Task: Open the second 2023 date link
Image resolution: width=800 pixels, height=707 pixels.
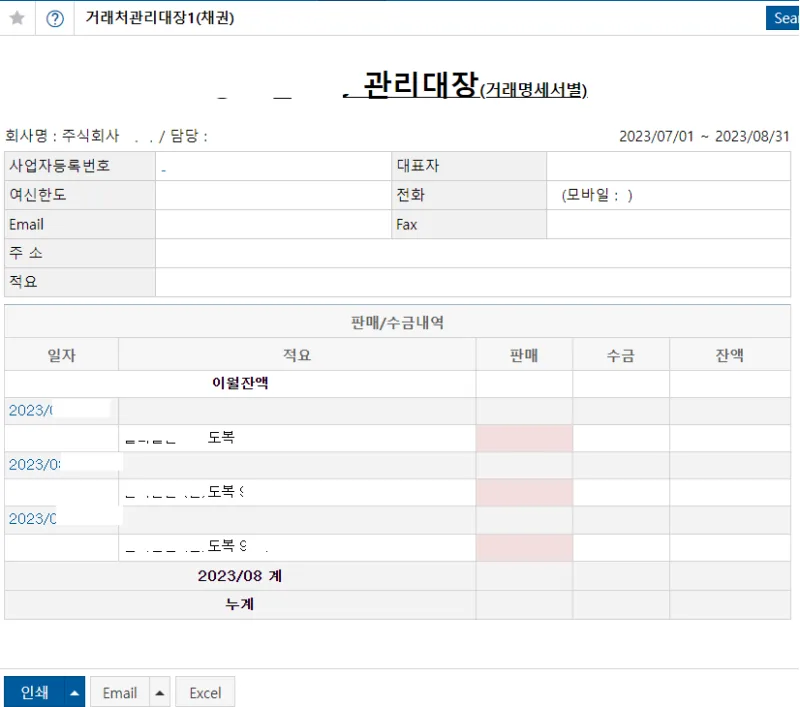Action: [x=35, y=465]
